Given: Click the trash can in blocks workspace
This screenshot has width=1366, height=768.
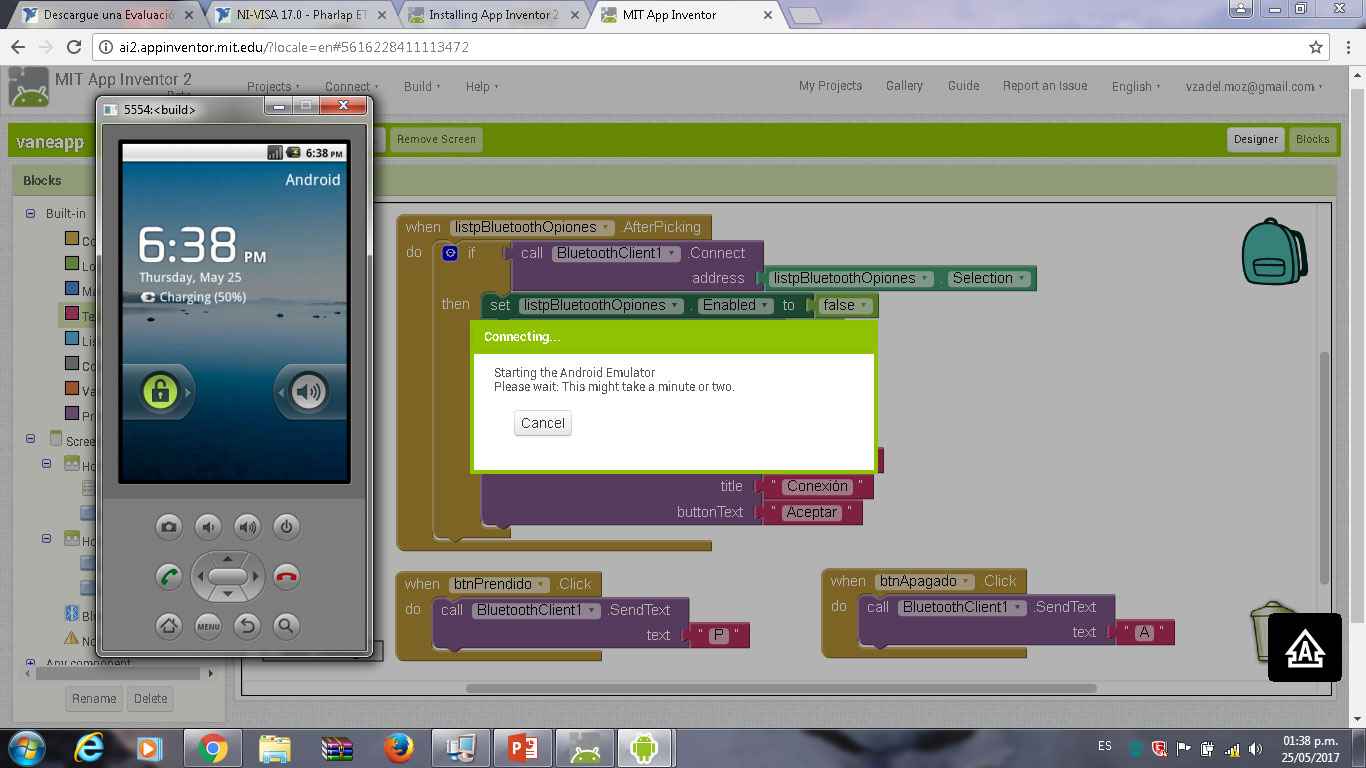Looking at the screenshot, I should click(1272, 632).
